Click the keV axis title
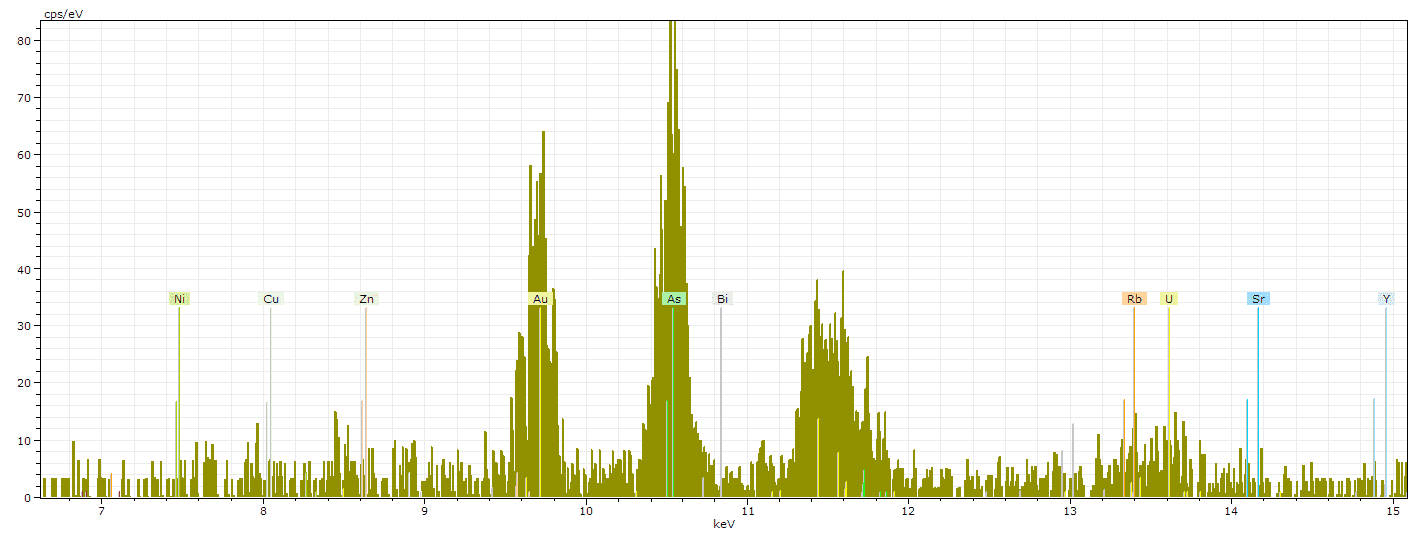 click(724, 524)
